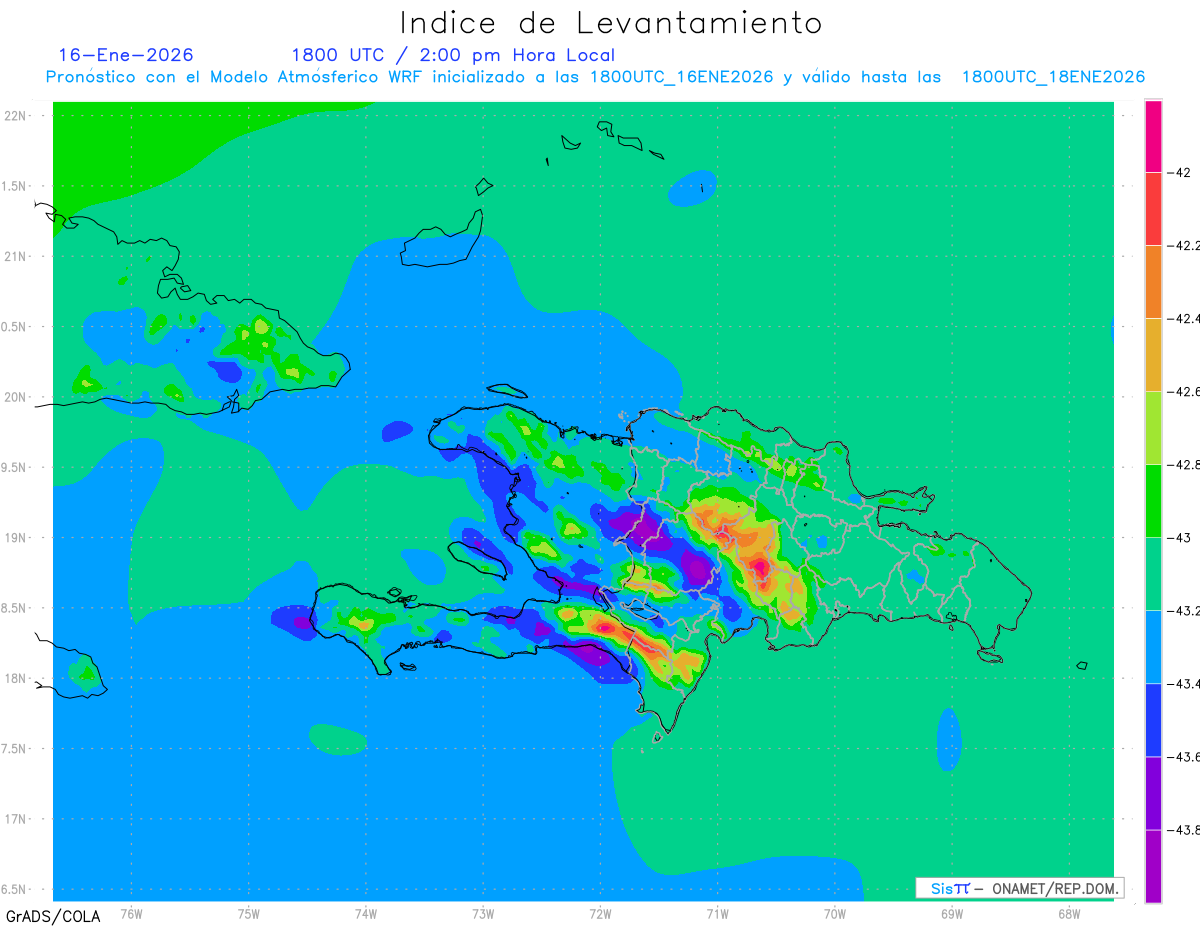Select the bright green swatch between -42.8 and -43

(1153, 501)
